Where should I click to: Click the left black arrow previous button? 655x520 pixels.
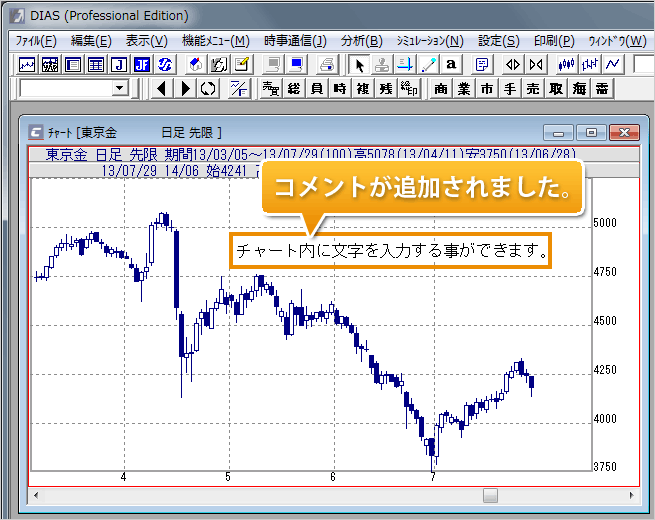[163, 89]
